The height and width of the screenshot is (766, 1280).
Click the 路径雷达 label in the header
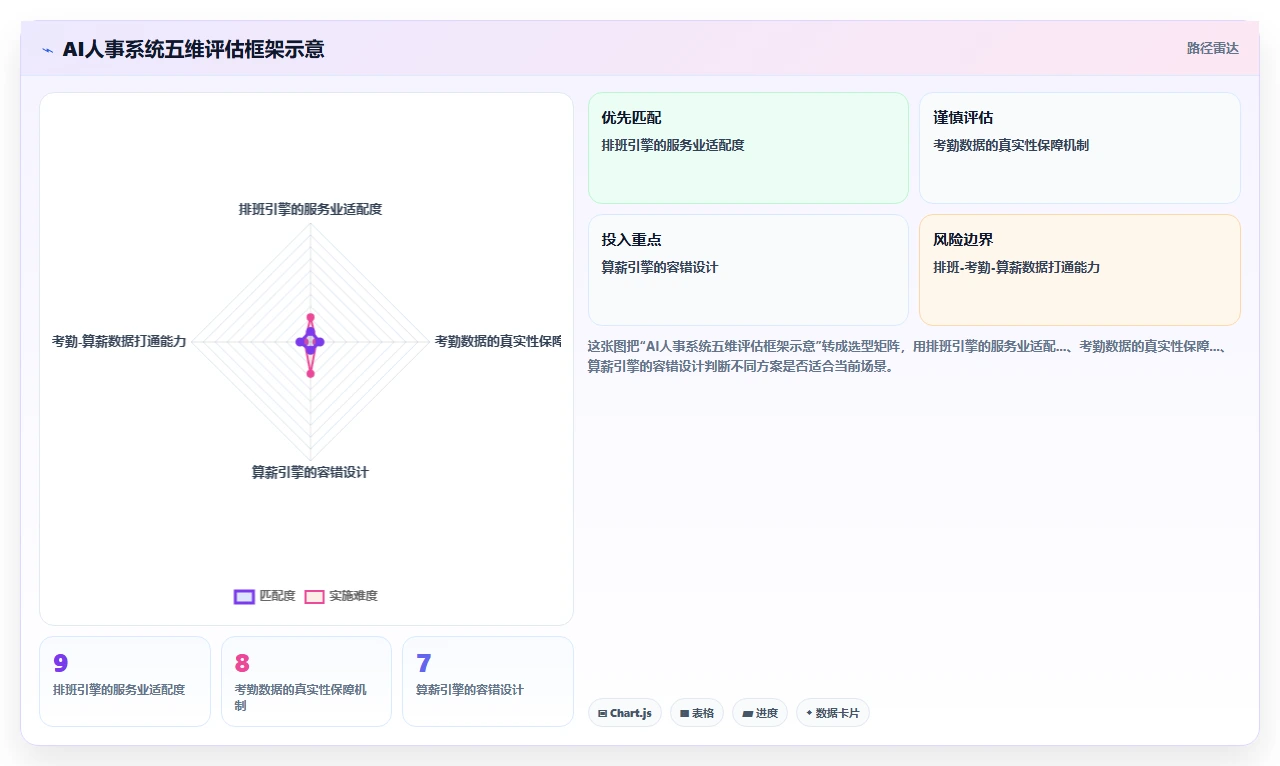point(1212,48)
